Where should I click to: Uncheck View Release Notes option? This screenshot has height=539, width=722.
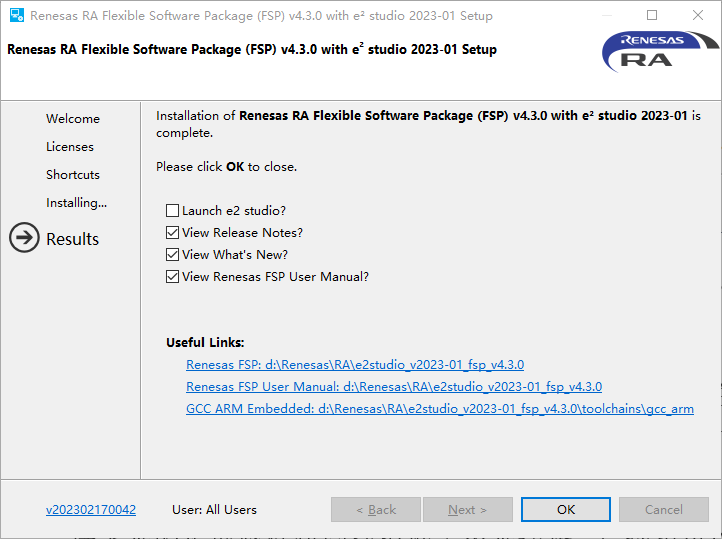pyautogui.click(x=172, y=233)
